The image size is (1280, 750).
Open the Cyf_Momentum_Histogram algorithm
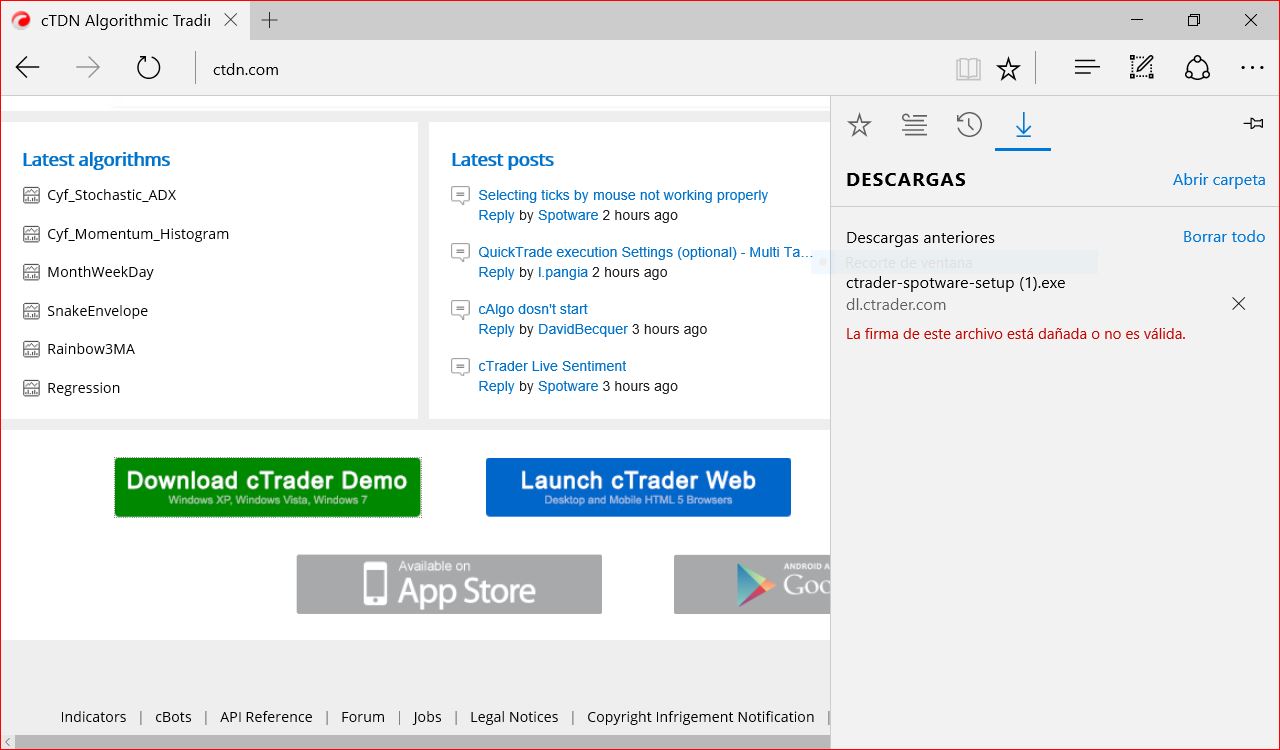[138, 234]
